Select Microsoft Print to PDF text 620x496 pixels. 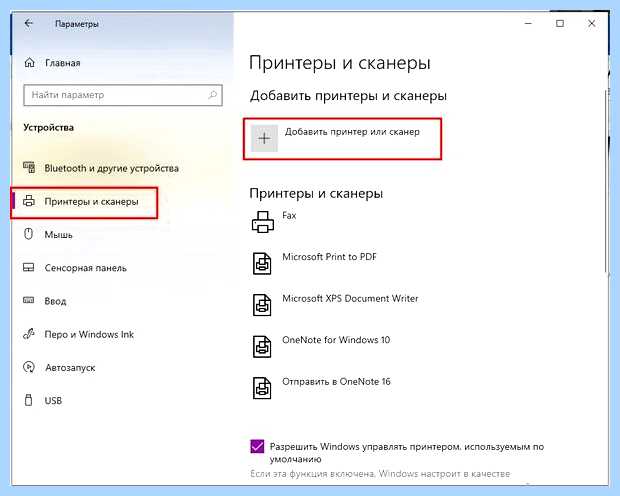point(329,257)
